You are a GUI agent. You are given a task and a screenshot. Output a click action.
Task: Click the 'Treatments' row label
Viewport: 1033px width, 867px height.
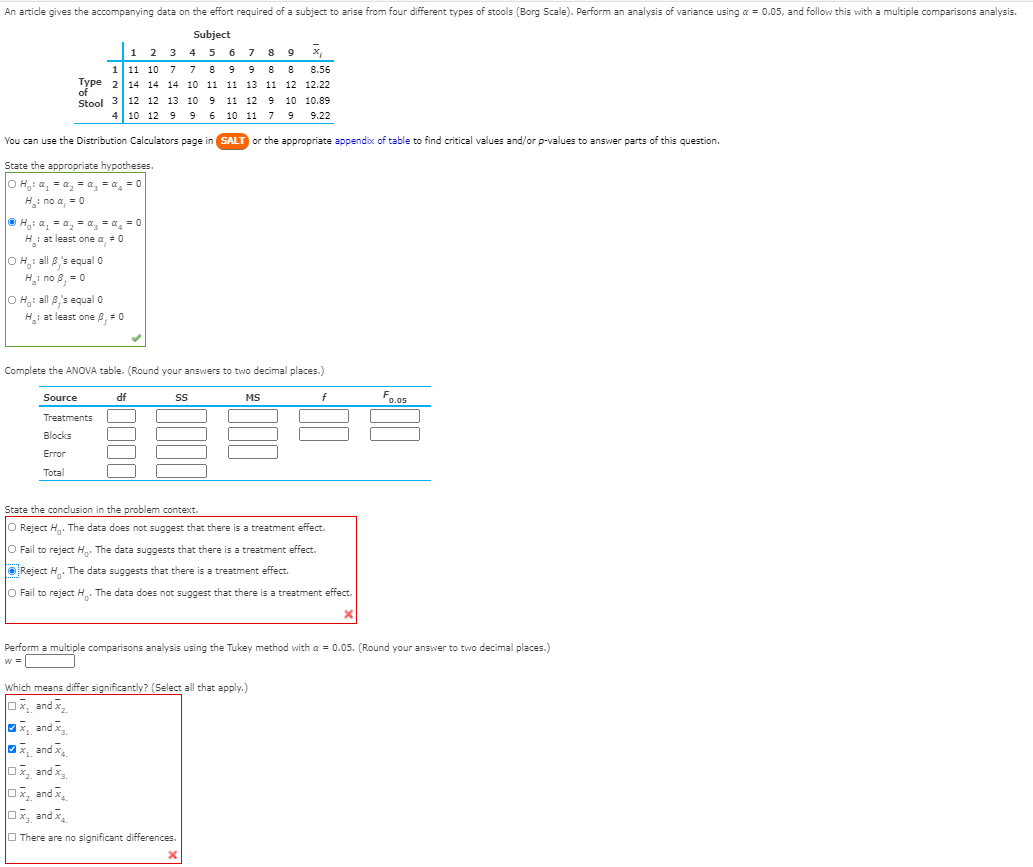coord(68,418)
